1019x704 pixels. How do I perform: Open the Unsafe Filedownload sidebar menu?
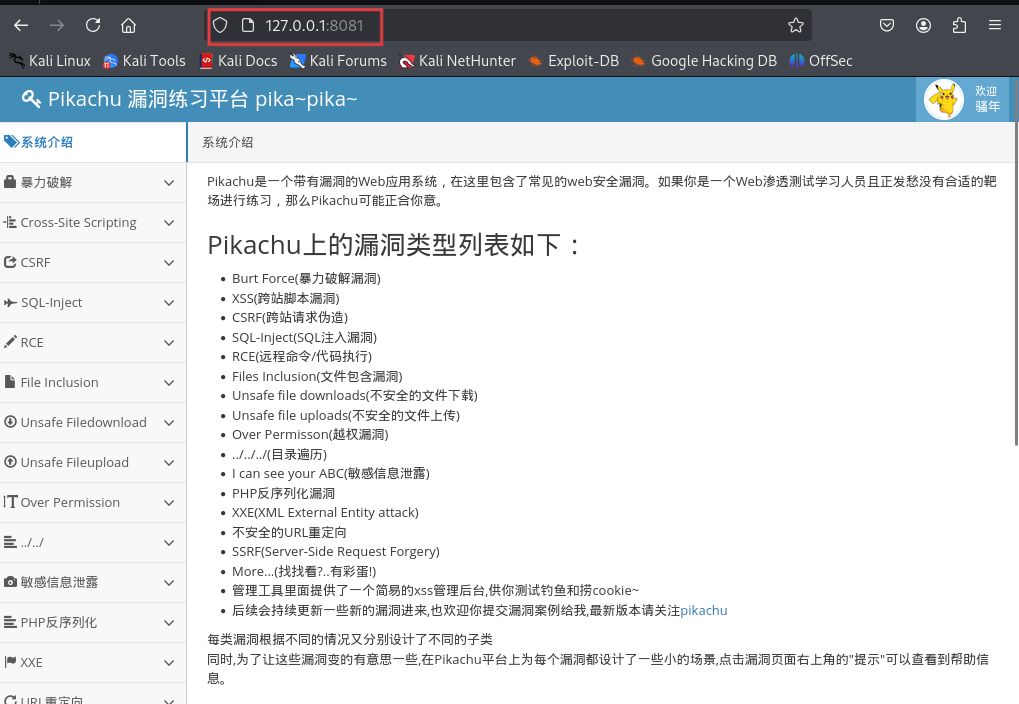(93, 423)
